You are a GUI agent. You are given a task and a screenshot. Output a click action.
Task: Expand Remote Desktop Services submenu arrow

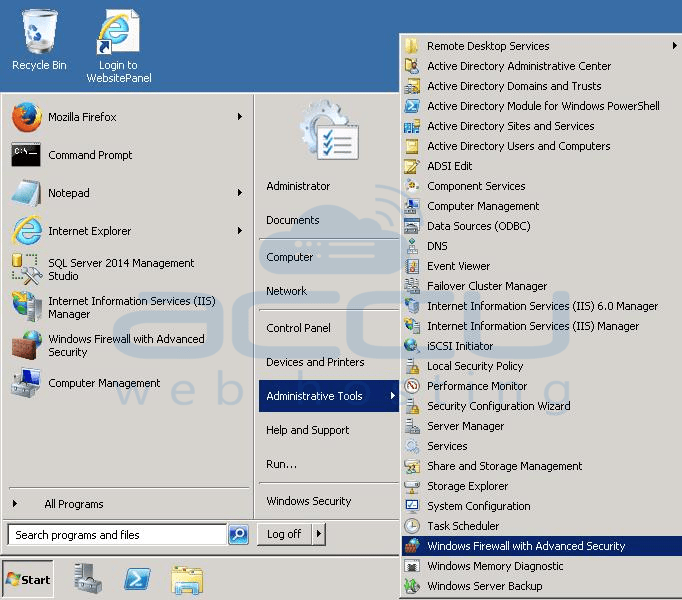674,45
